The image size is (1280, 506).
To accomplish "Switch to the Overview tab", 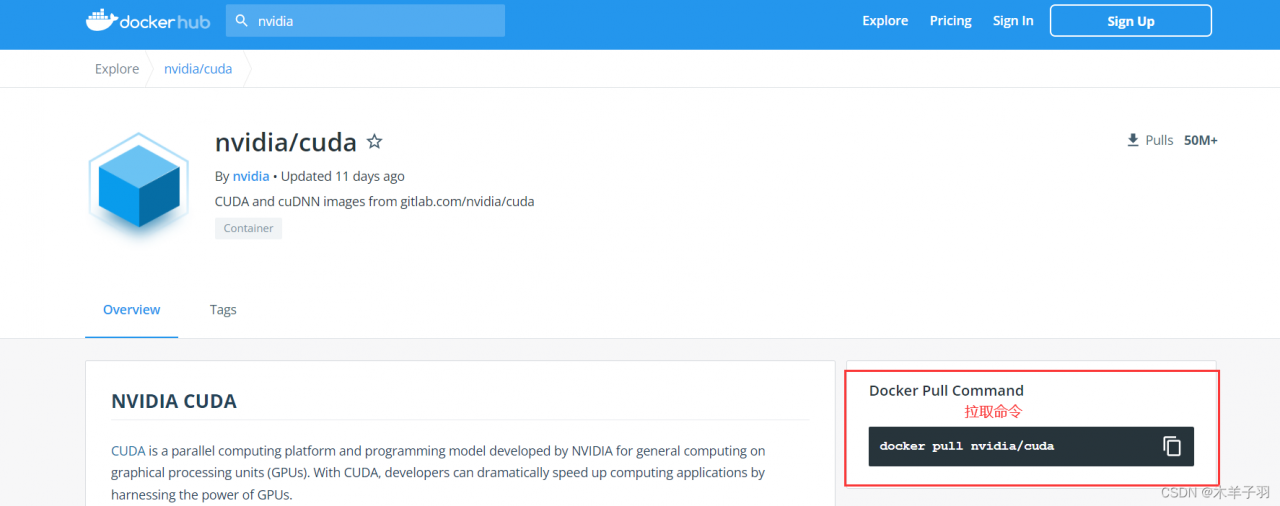I will point(131,310).
